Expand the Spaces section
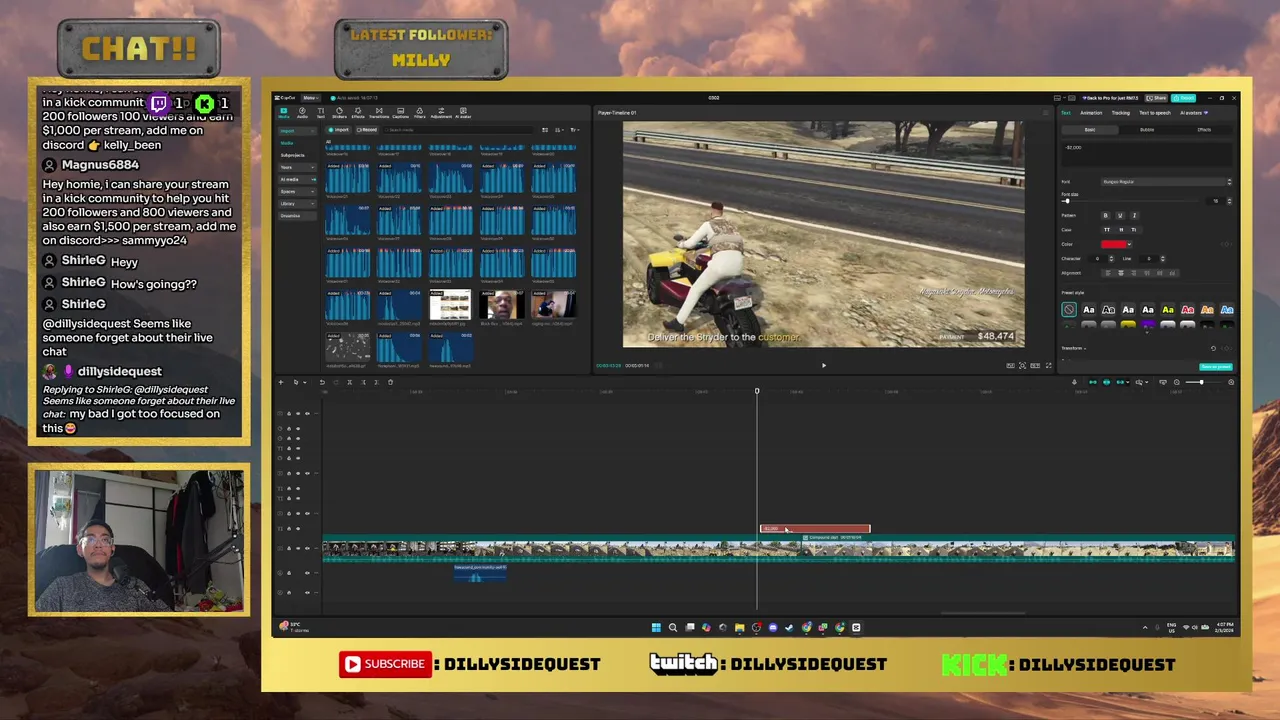 [297, 191]
